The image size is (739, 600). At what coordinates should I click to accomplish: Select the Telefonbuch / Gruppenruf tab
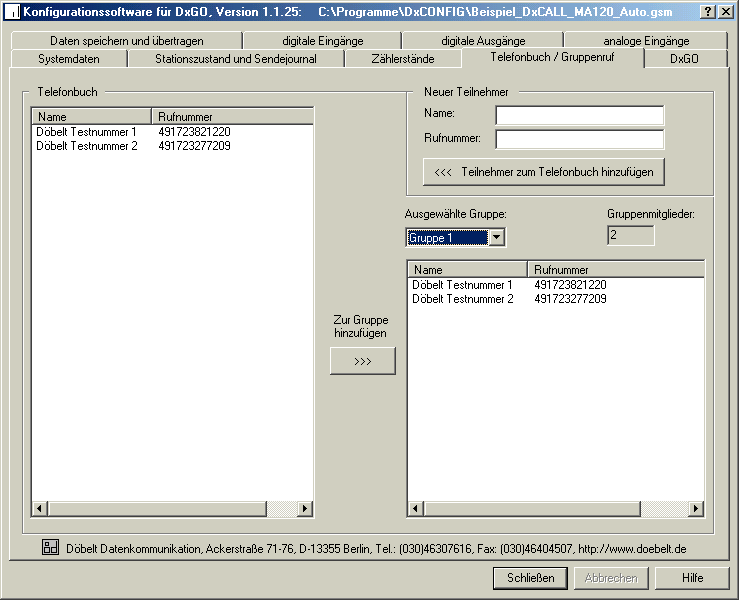(552, 57)
